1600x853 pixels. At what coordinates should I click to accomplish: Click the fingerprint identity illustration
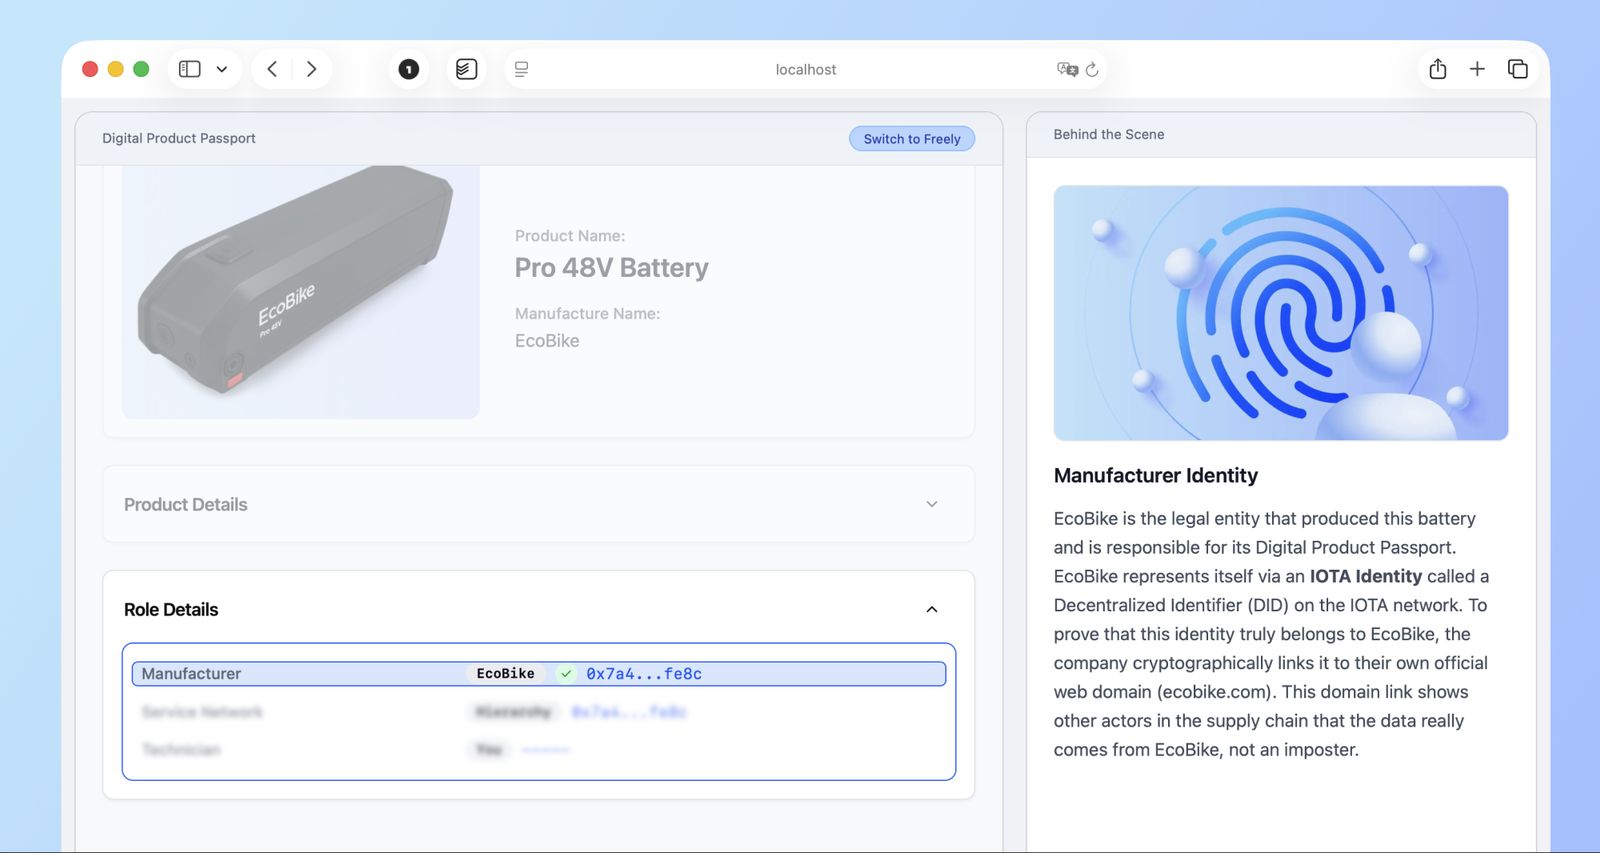tap(1281, 313)
